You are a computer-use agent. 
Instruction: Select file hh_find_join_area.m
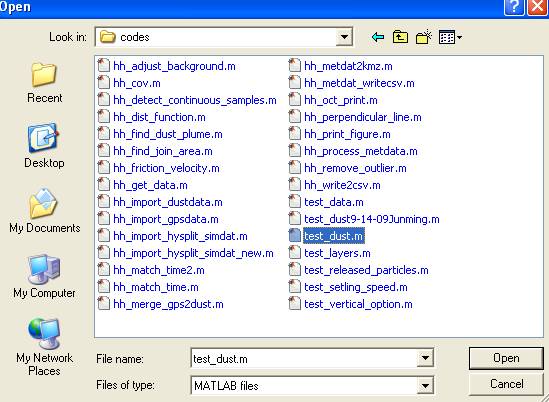[163, 151]
